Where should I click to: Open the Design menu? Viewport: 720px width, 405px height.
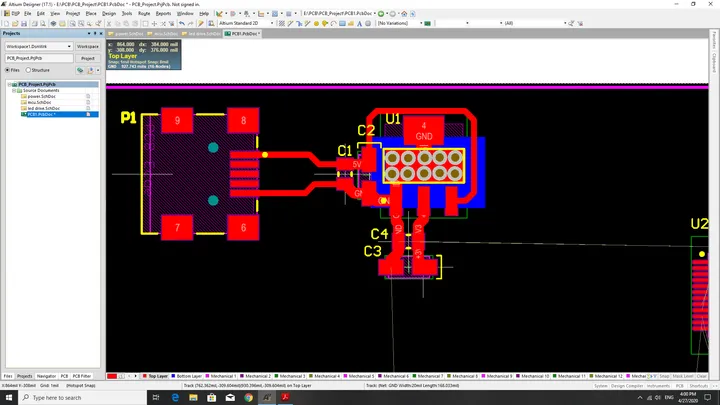coord(109,14)
